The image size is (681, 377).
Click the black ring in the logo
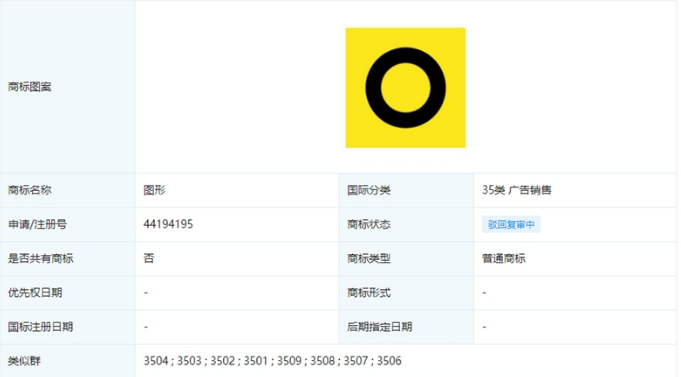pyautogui.click(x=405, y=88)
